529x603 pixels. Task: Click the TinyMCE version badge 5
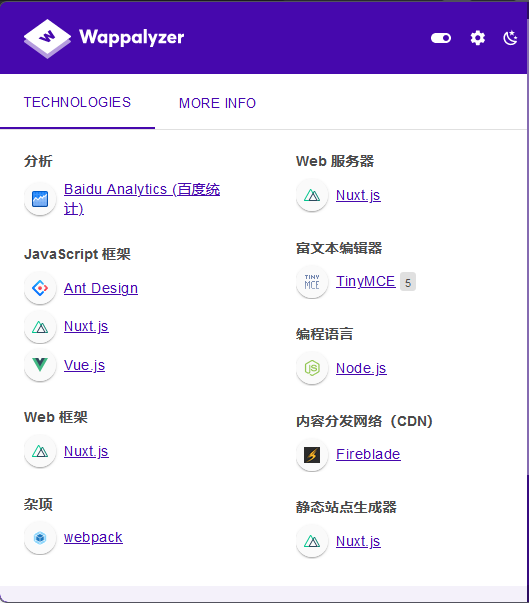coord(408,282)
